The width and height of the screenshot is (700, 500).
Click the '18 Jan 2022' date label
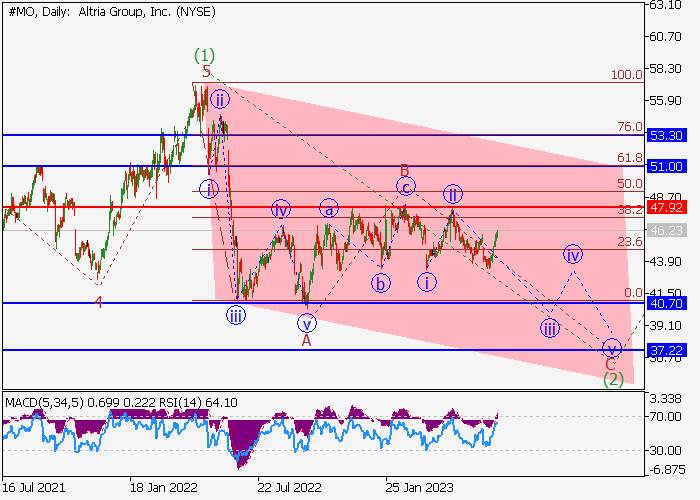pos(163,487)
